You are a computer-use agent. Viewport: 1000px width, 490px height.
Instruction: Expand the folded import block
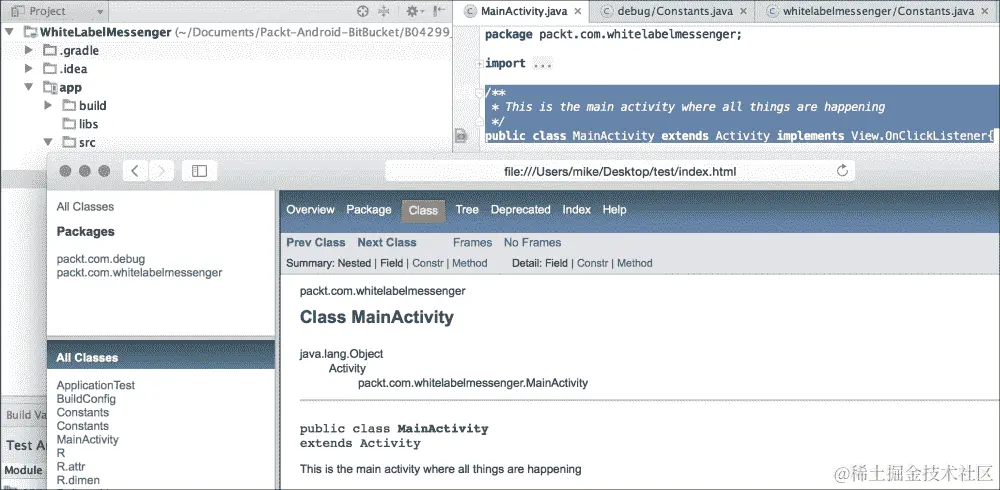480,63
